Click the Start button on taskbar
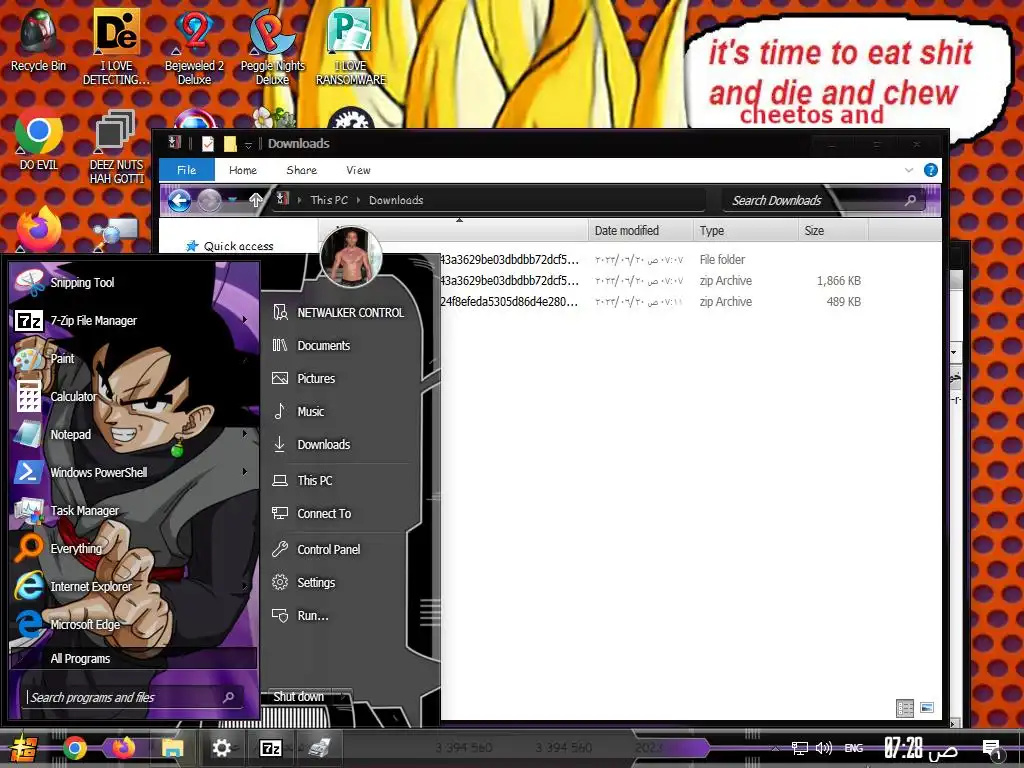The height and width of the screenshot is (768, 1024). pyautogui.click(x=22, y=748)
